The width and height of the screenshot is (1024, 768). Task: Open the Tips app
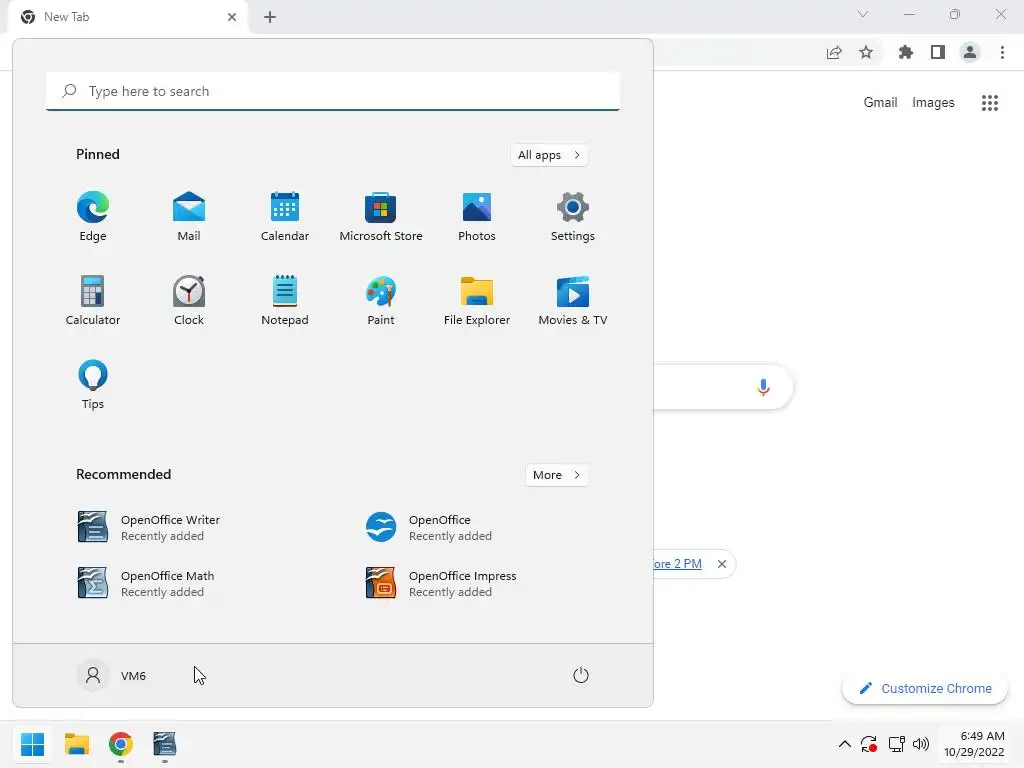point(93,385)
